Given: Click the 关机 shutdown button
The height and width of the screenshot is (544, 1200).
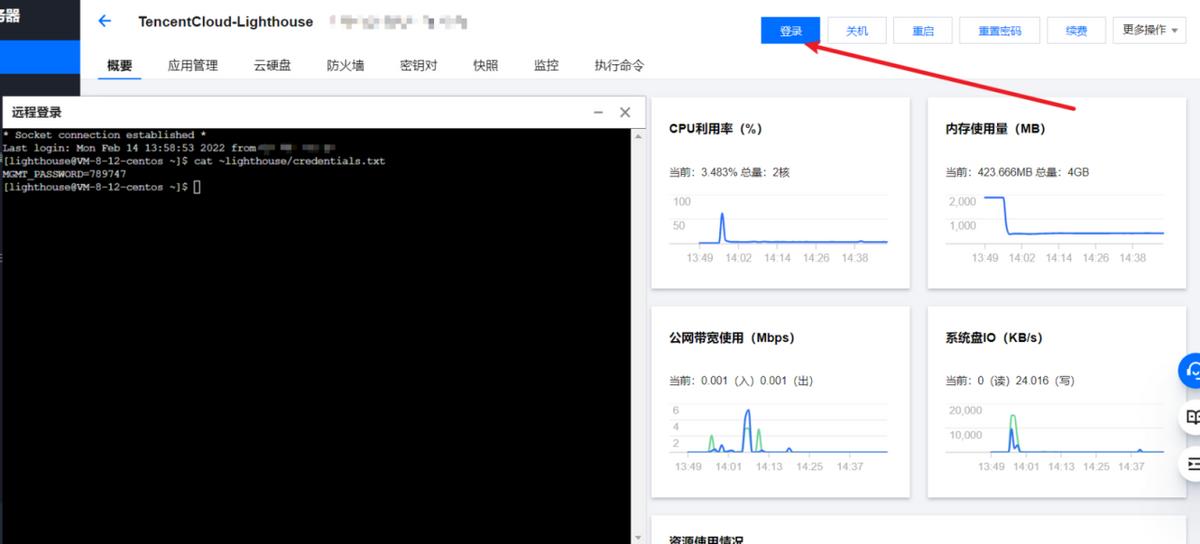Looking at the screenshot, I should pos(857,31).
